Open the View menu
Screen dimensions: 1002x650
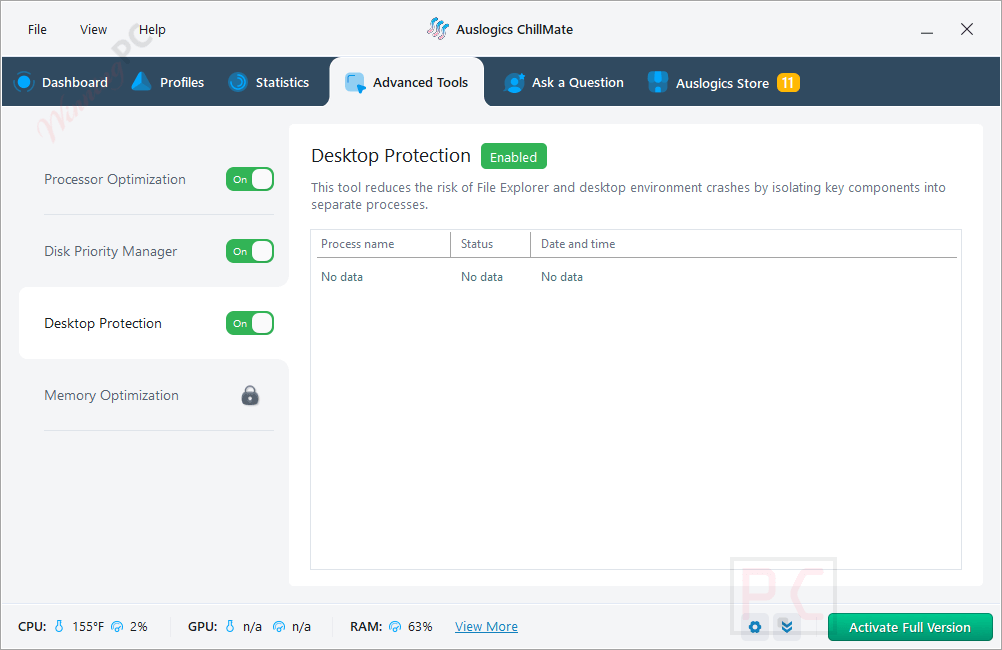click(x=93, y=29)
